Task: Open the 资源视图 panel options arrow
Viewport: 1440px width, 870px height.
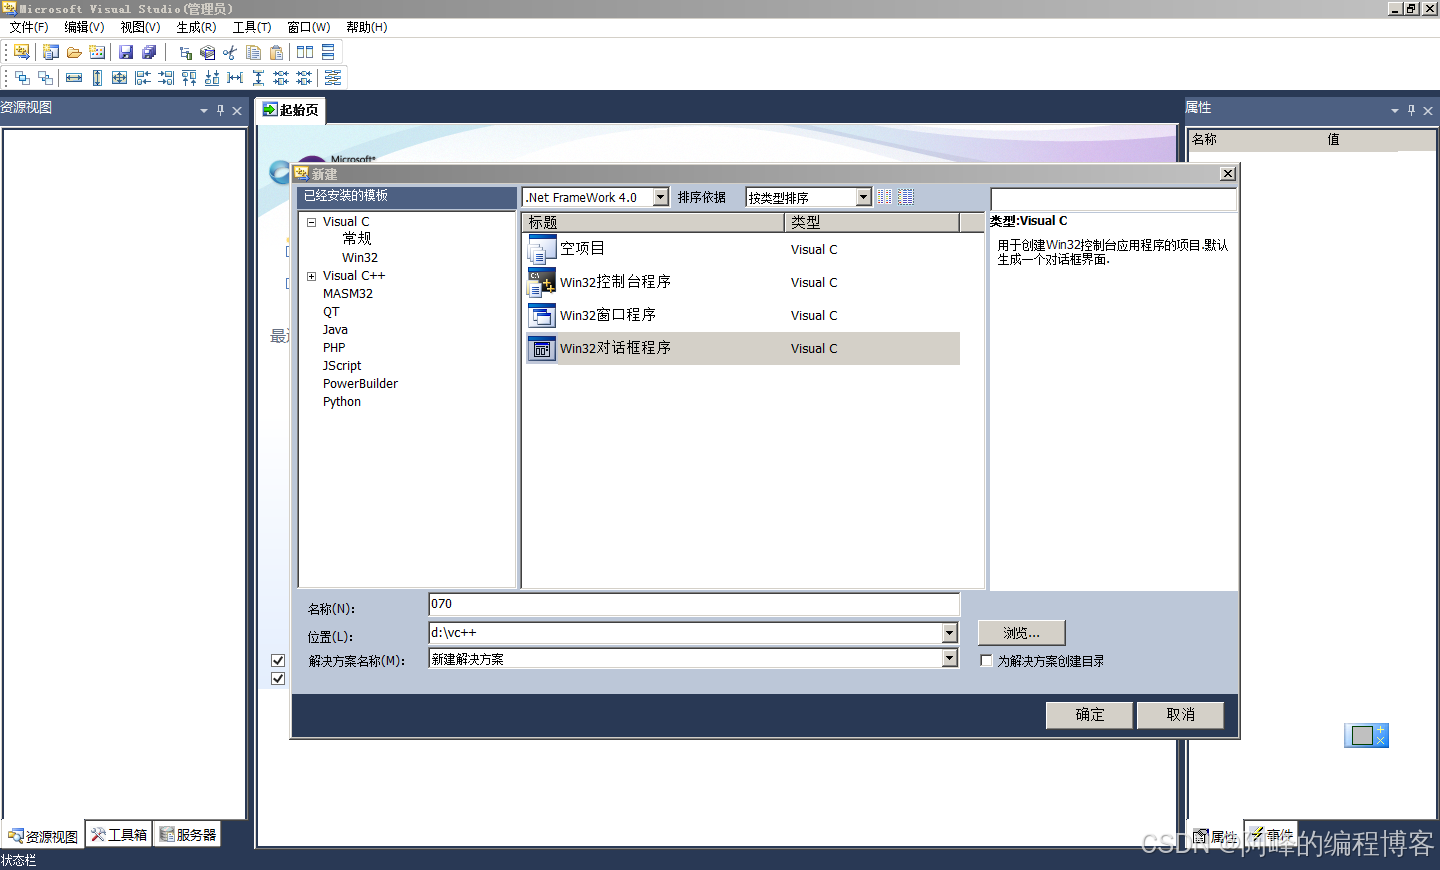Action: pos(204,111)
